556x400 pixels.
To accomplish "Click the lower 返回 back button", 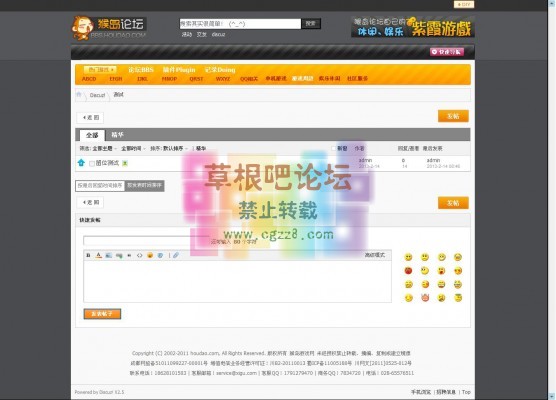I will pyautogui.click(x=90, y=202).
